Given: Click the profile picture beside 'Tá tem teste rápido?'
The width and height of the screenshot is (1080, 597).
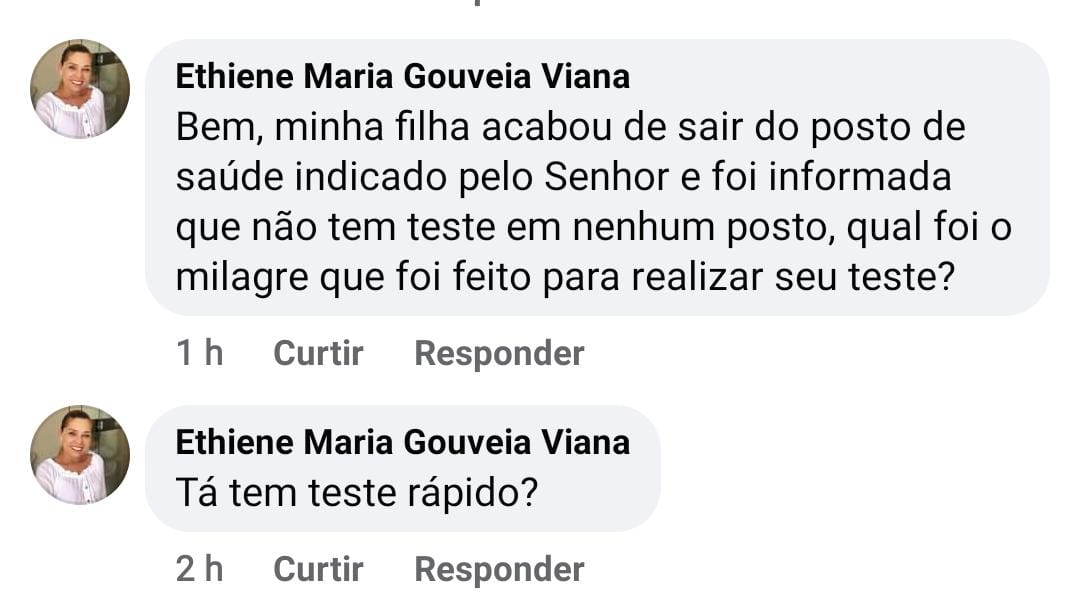Looking at the screenshot, I should [x=80, y=454].
